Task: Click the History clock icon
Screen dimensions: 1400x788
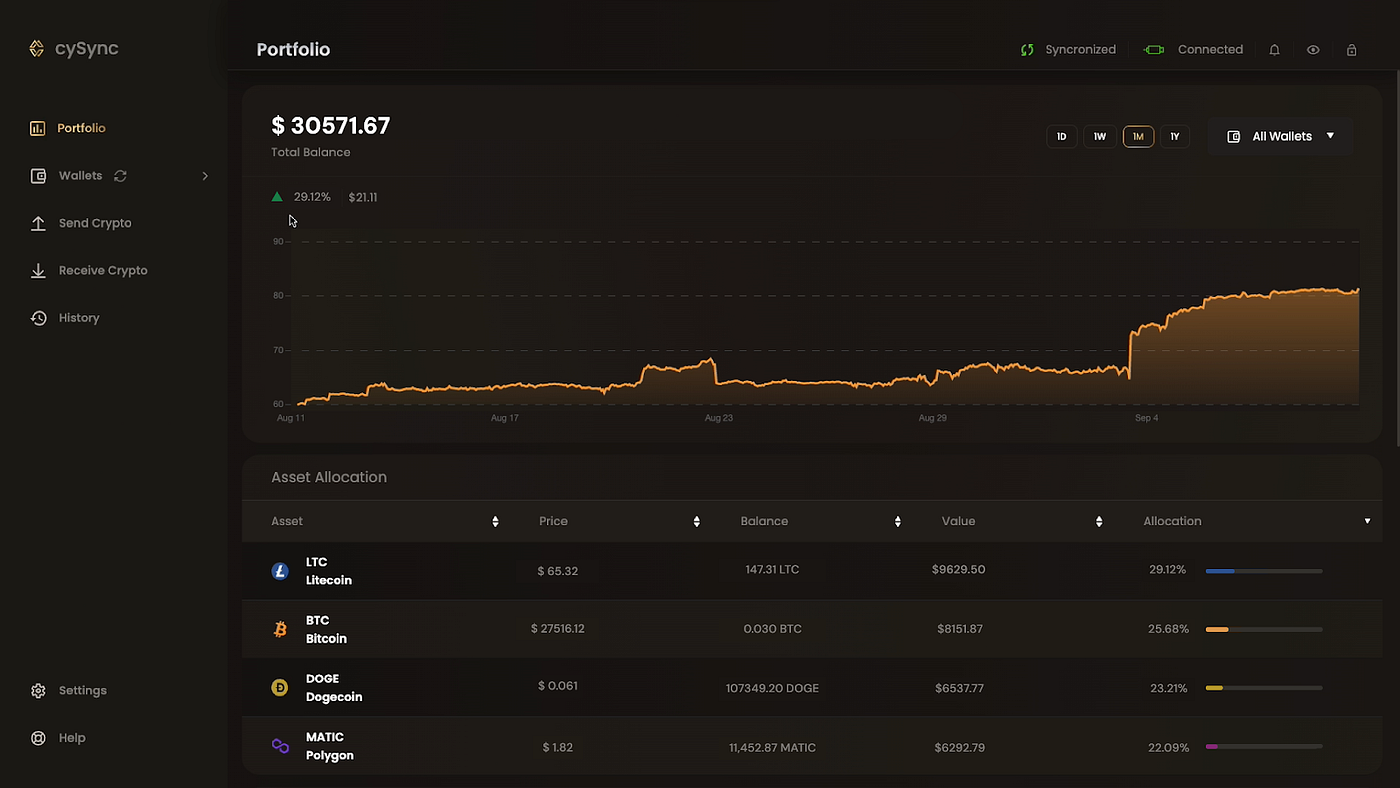Action: 38,318
